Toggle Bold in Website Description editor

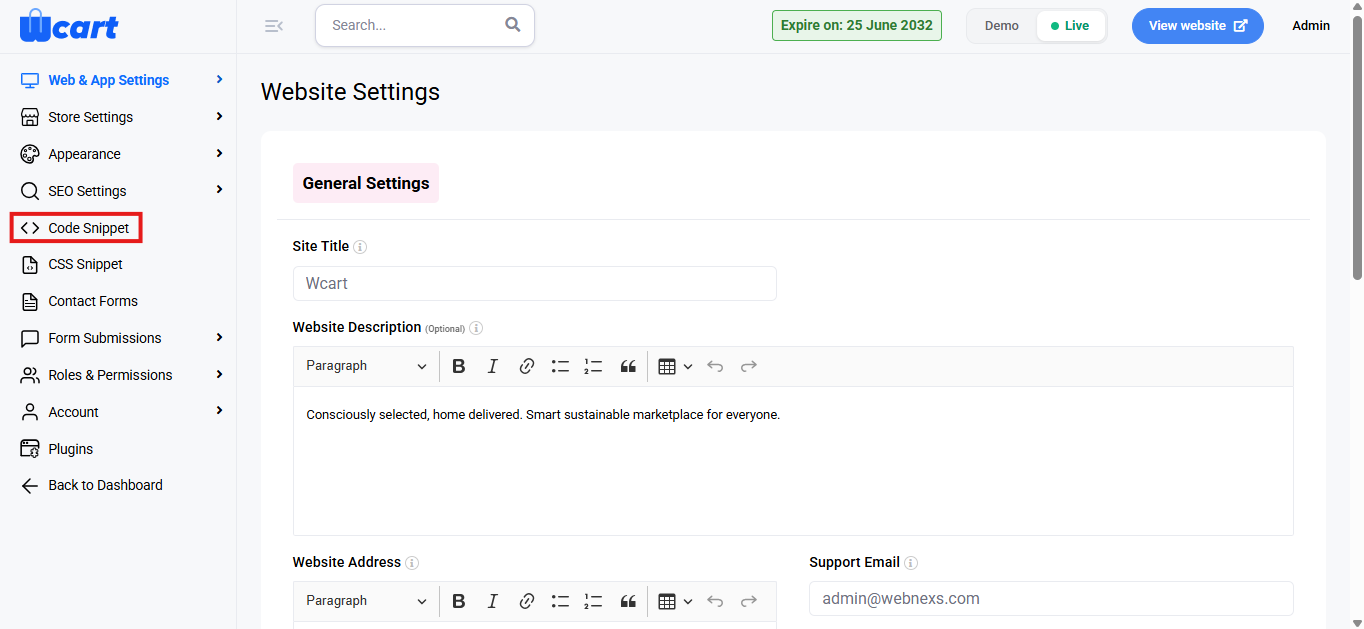click(x=459, y=366)
